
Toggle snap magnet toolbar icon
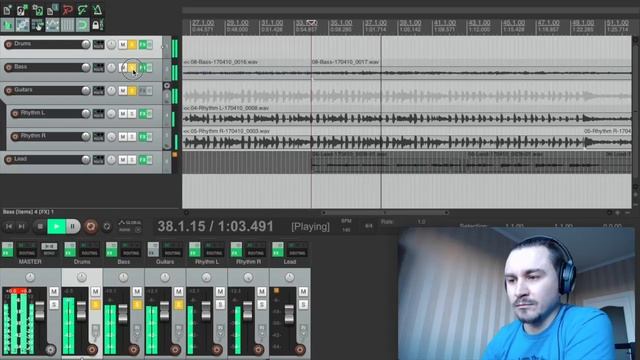[82, 25]
